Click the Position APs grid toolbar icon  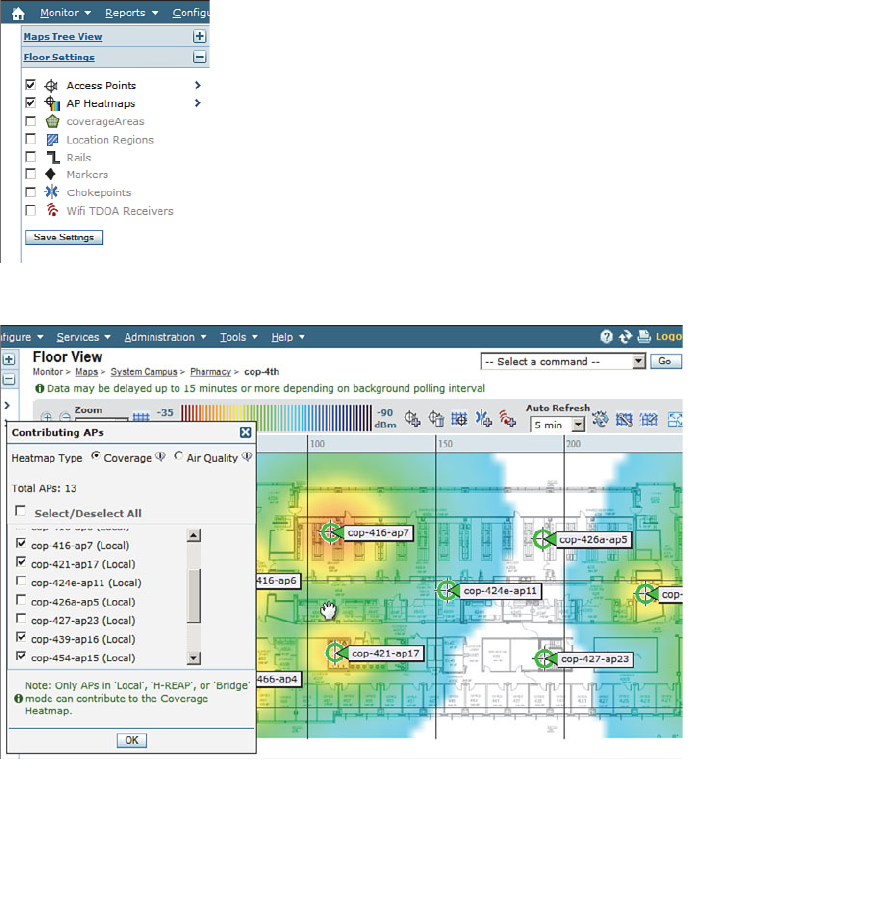tap(459, 419)
